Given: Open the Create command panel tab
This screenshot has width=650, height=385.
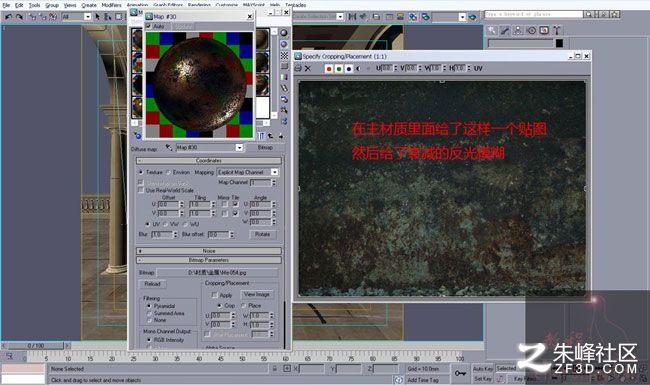Looking at the screenshot, I should [x=492, y=30].
